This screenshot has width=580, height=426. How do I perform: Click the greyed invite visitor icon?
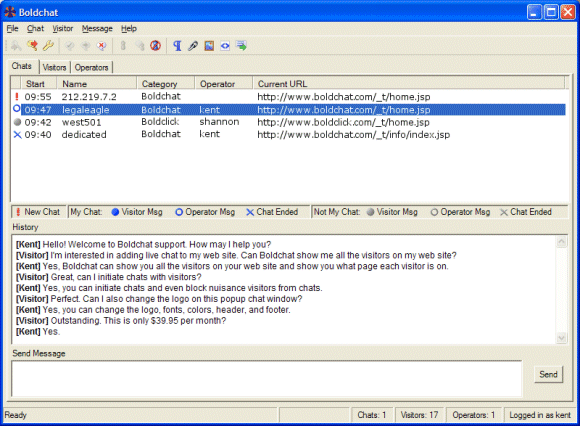click(x=139, y=46)
